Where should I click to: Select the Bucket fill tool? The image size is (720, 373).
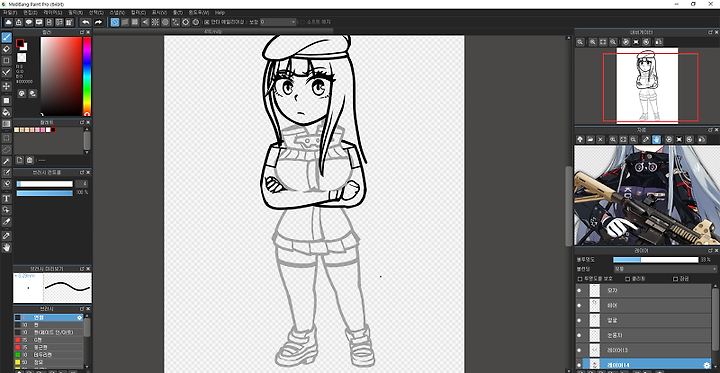pyautogui.click(x=6, y=112)
